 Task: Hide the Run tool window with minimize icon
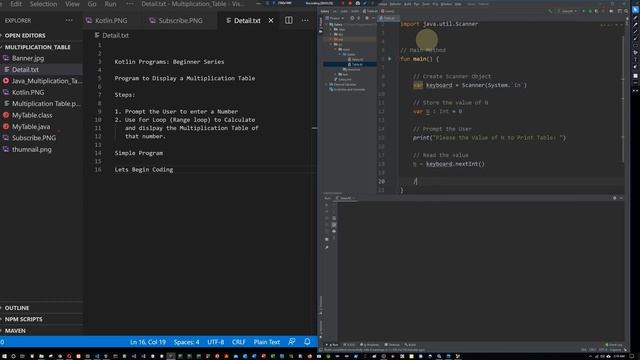pyautogui.click(x=621, y=198)
